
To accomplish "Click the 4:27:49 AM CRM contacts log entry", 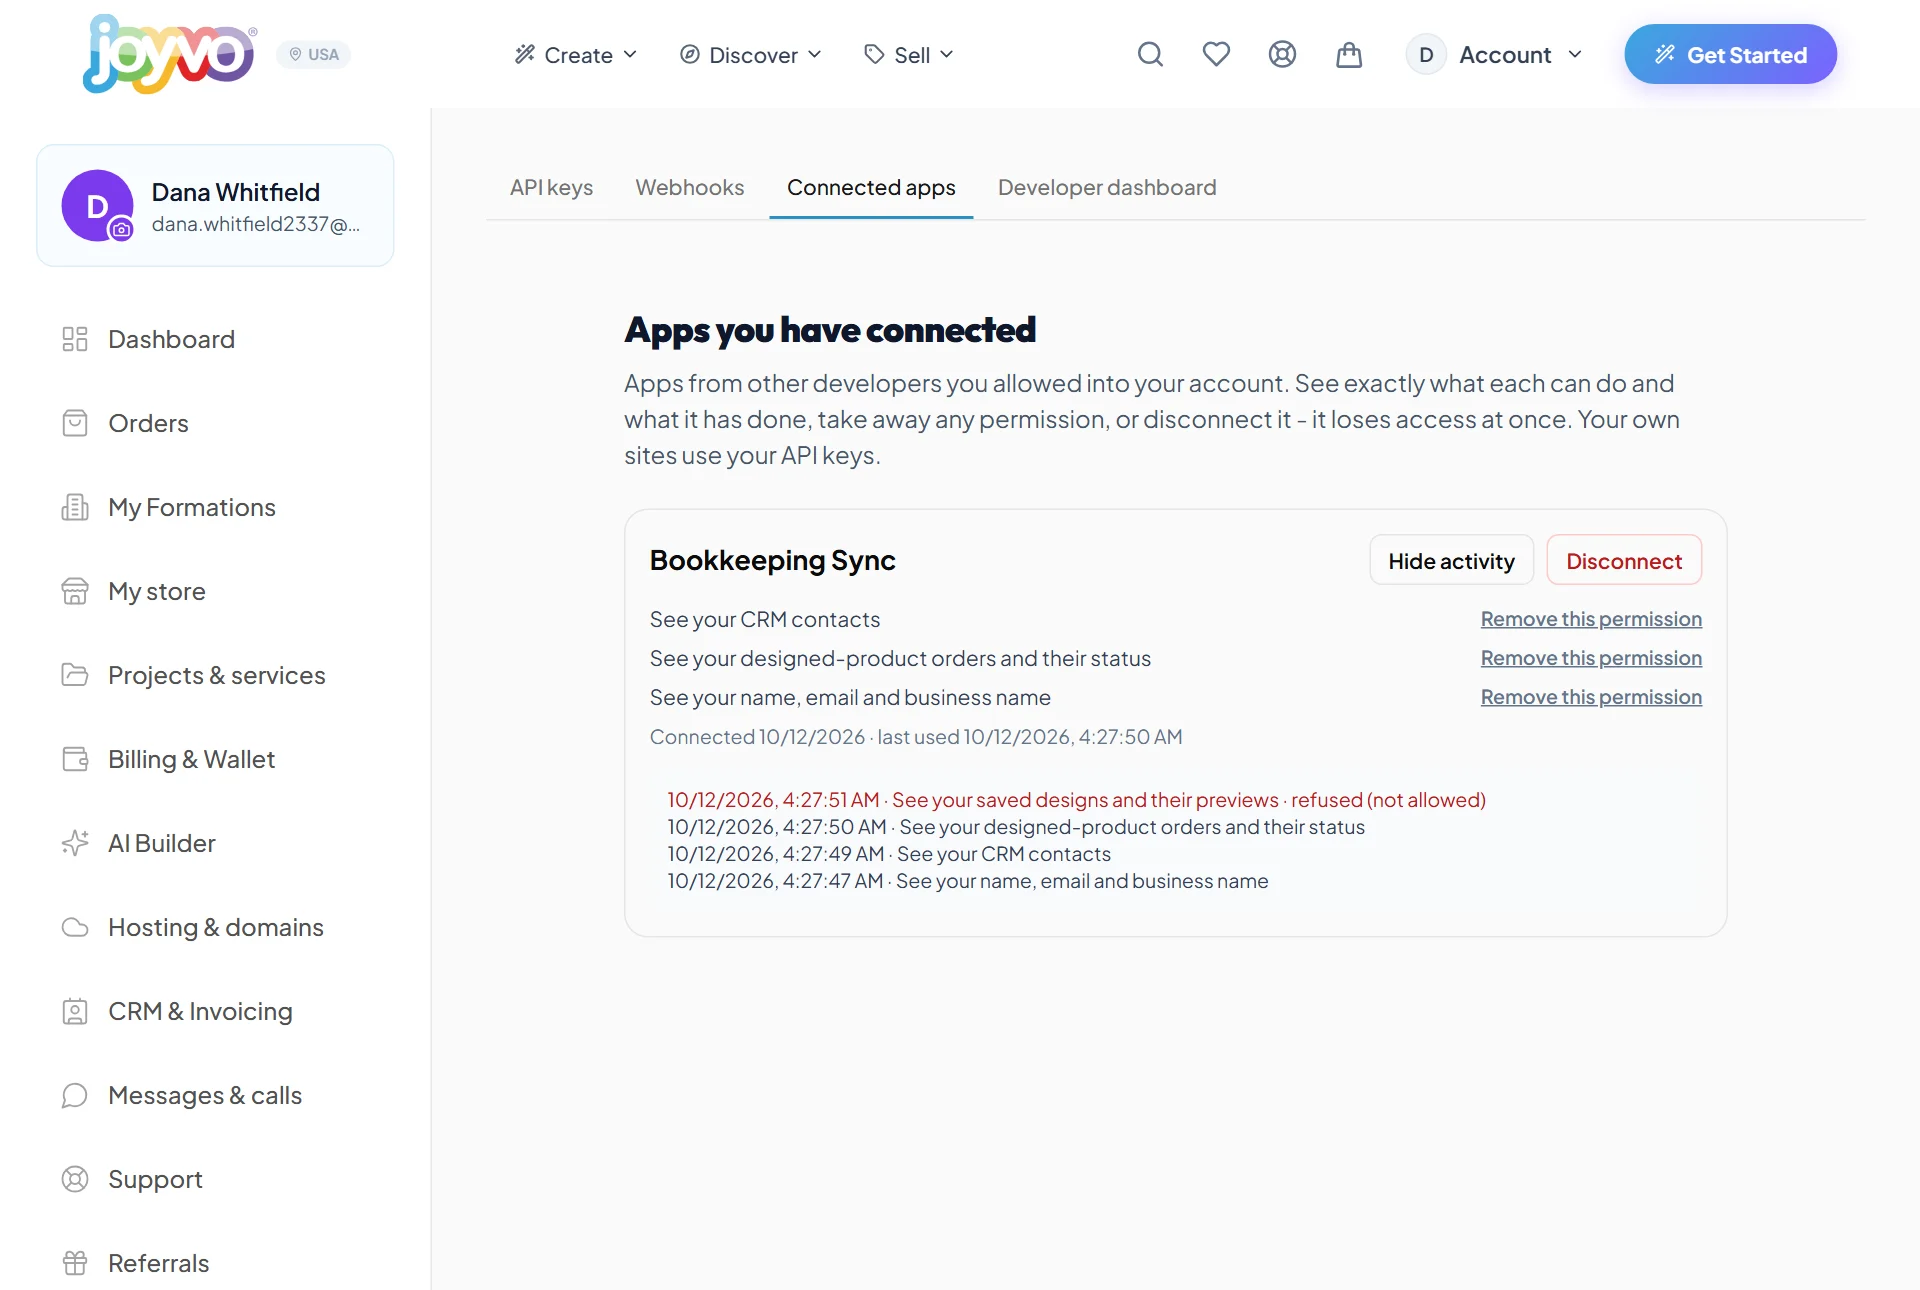I will (889, 854).
